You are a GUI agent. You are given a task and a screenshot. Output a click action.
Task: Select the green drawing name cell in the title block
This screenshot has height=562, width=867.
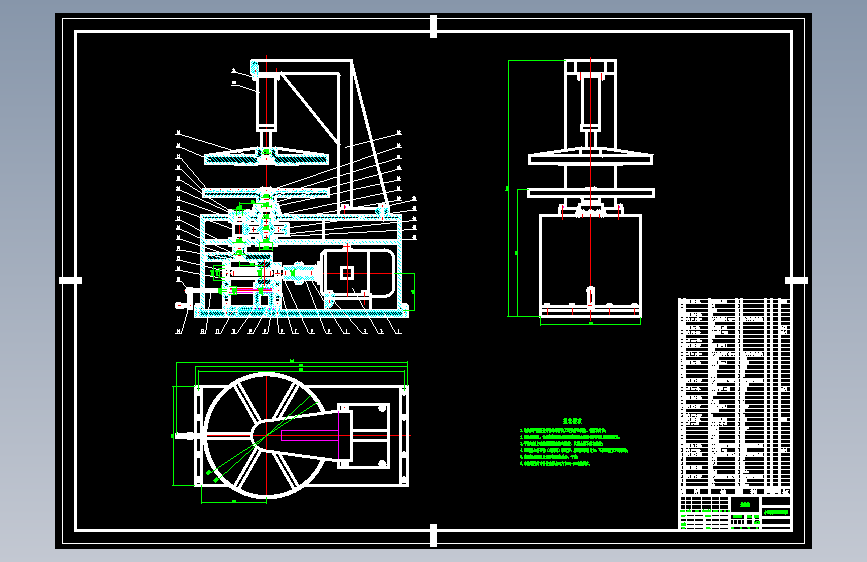776,512
